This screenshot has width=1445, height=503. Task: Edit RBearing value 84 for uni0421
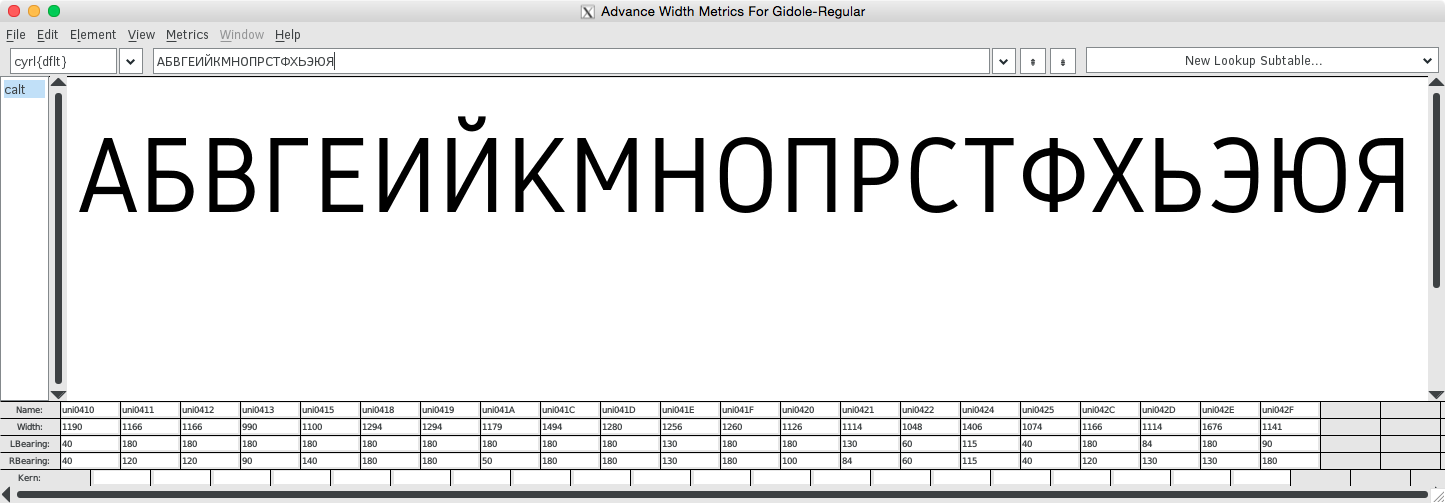coord(870,461)
